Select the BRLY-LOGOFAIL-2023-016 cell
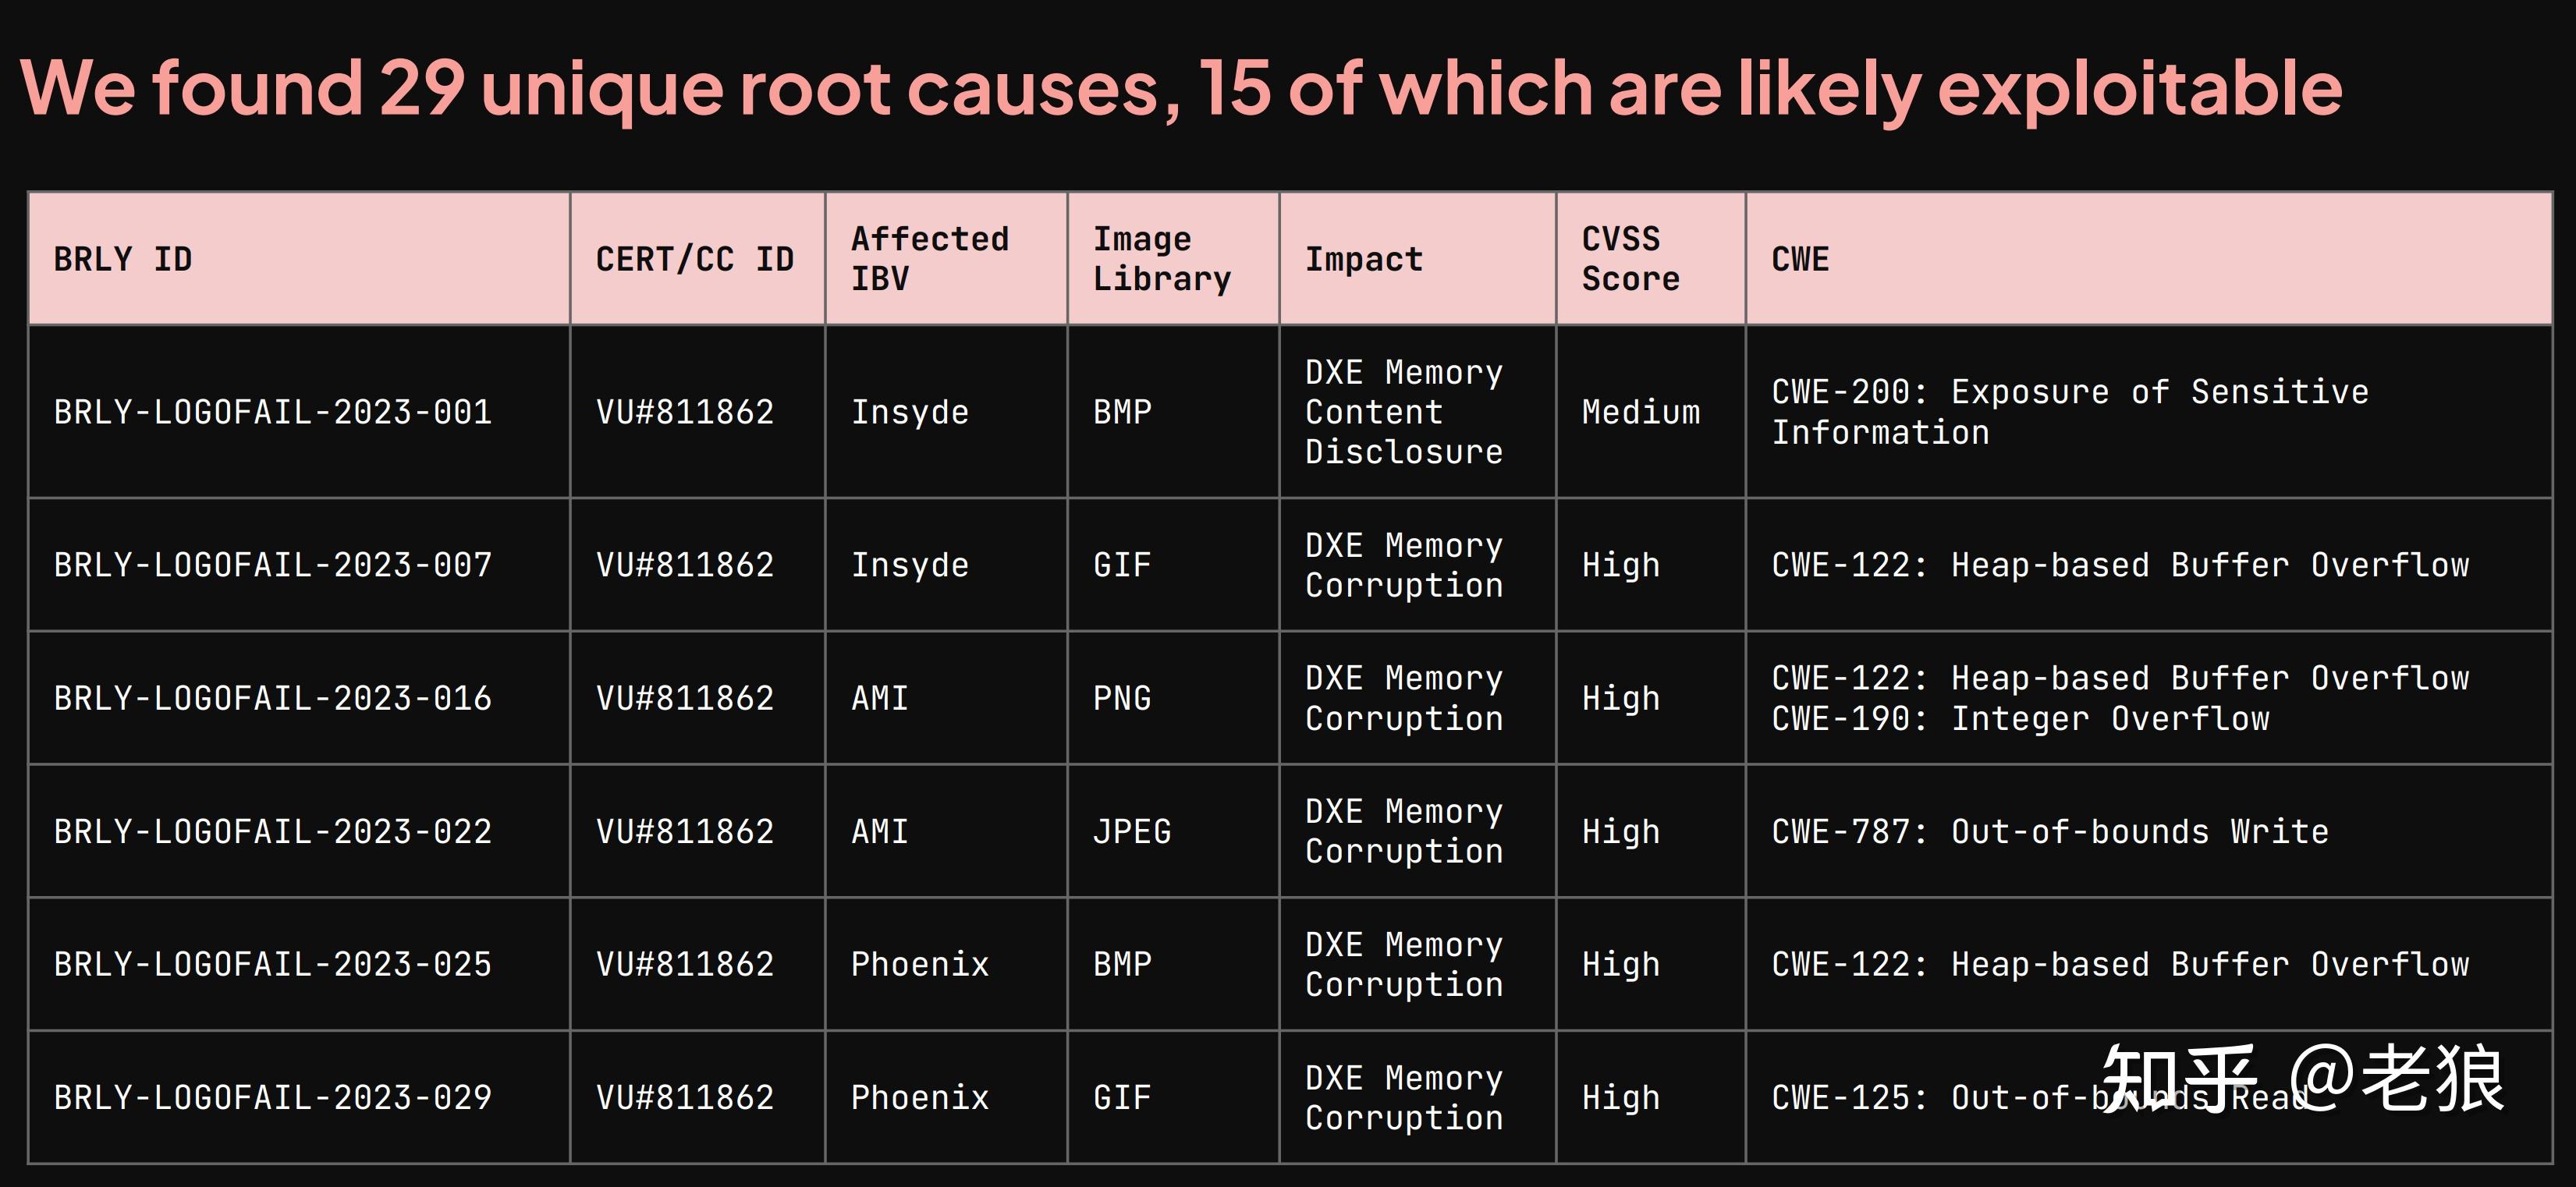The height and width of the screenshot is (1187, 2576). pyautogui.click(x=272, y=698)
